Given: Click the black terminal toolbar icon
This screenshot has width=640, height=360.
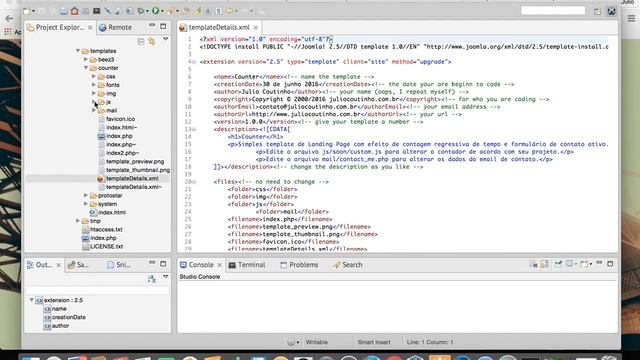Looking at the screenshot, I should (x=96, y=11).
